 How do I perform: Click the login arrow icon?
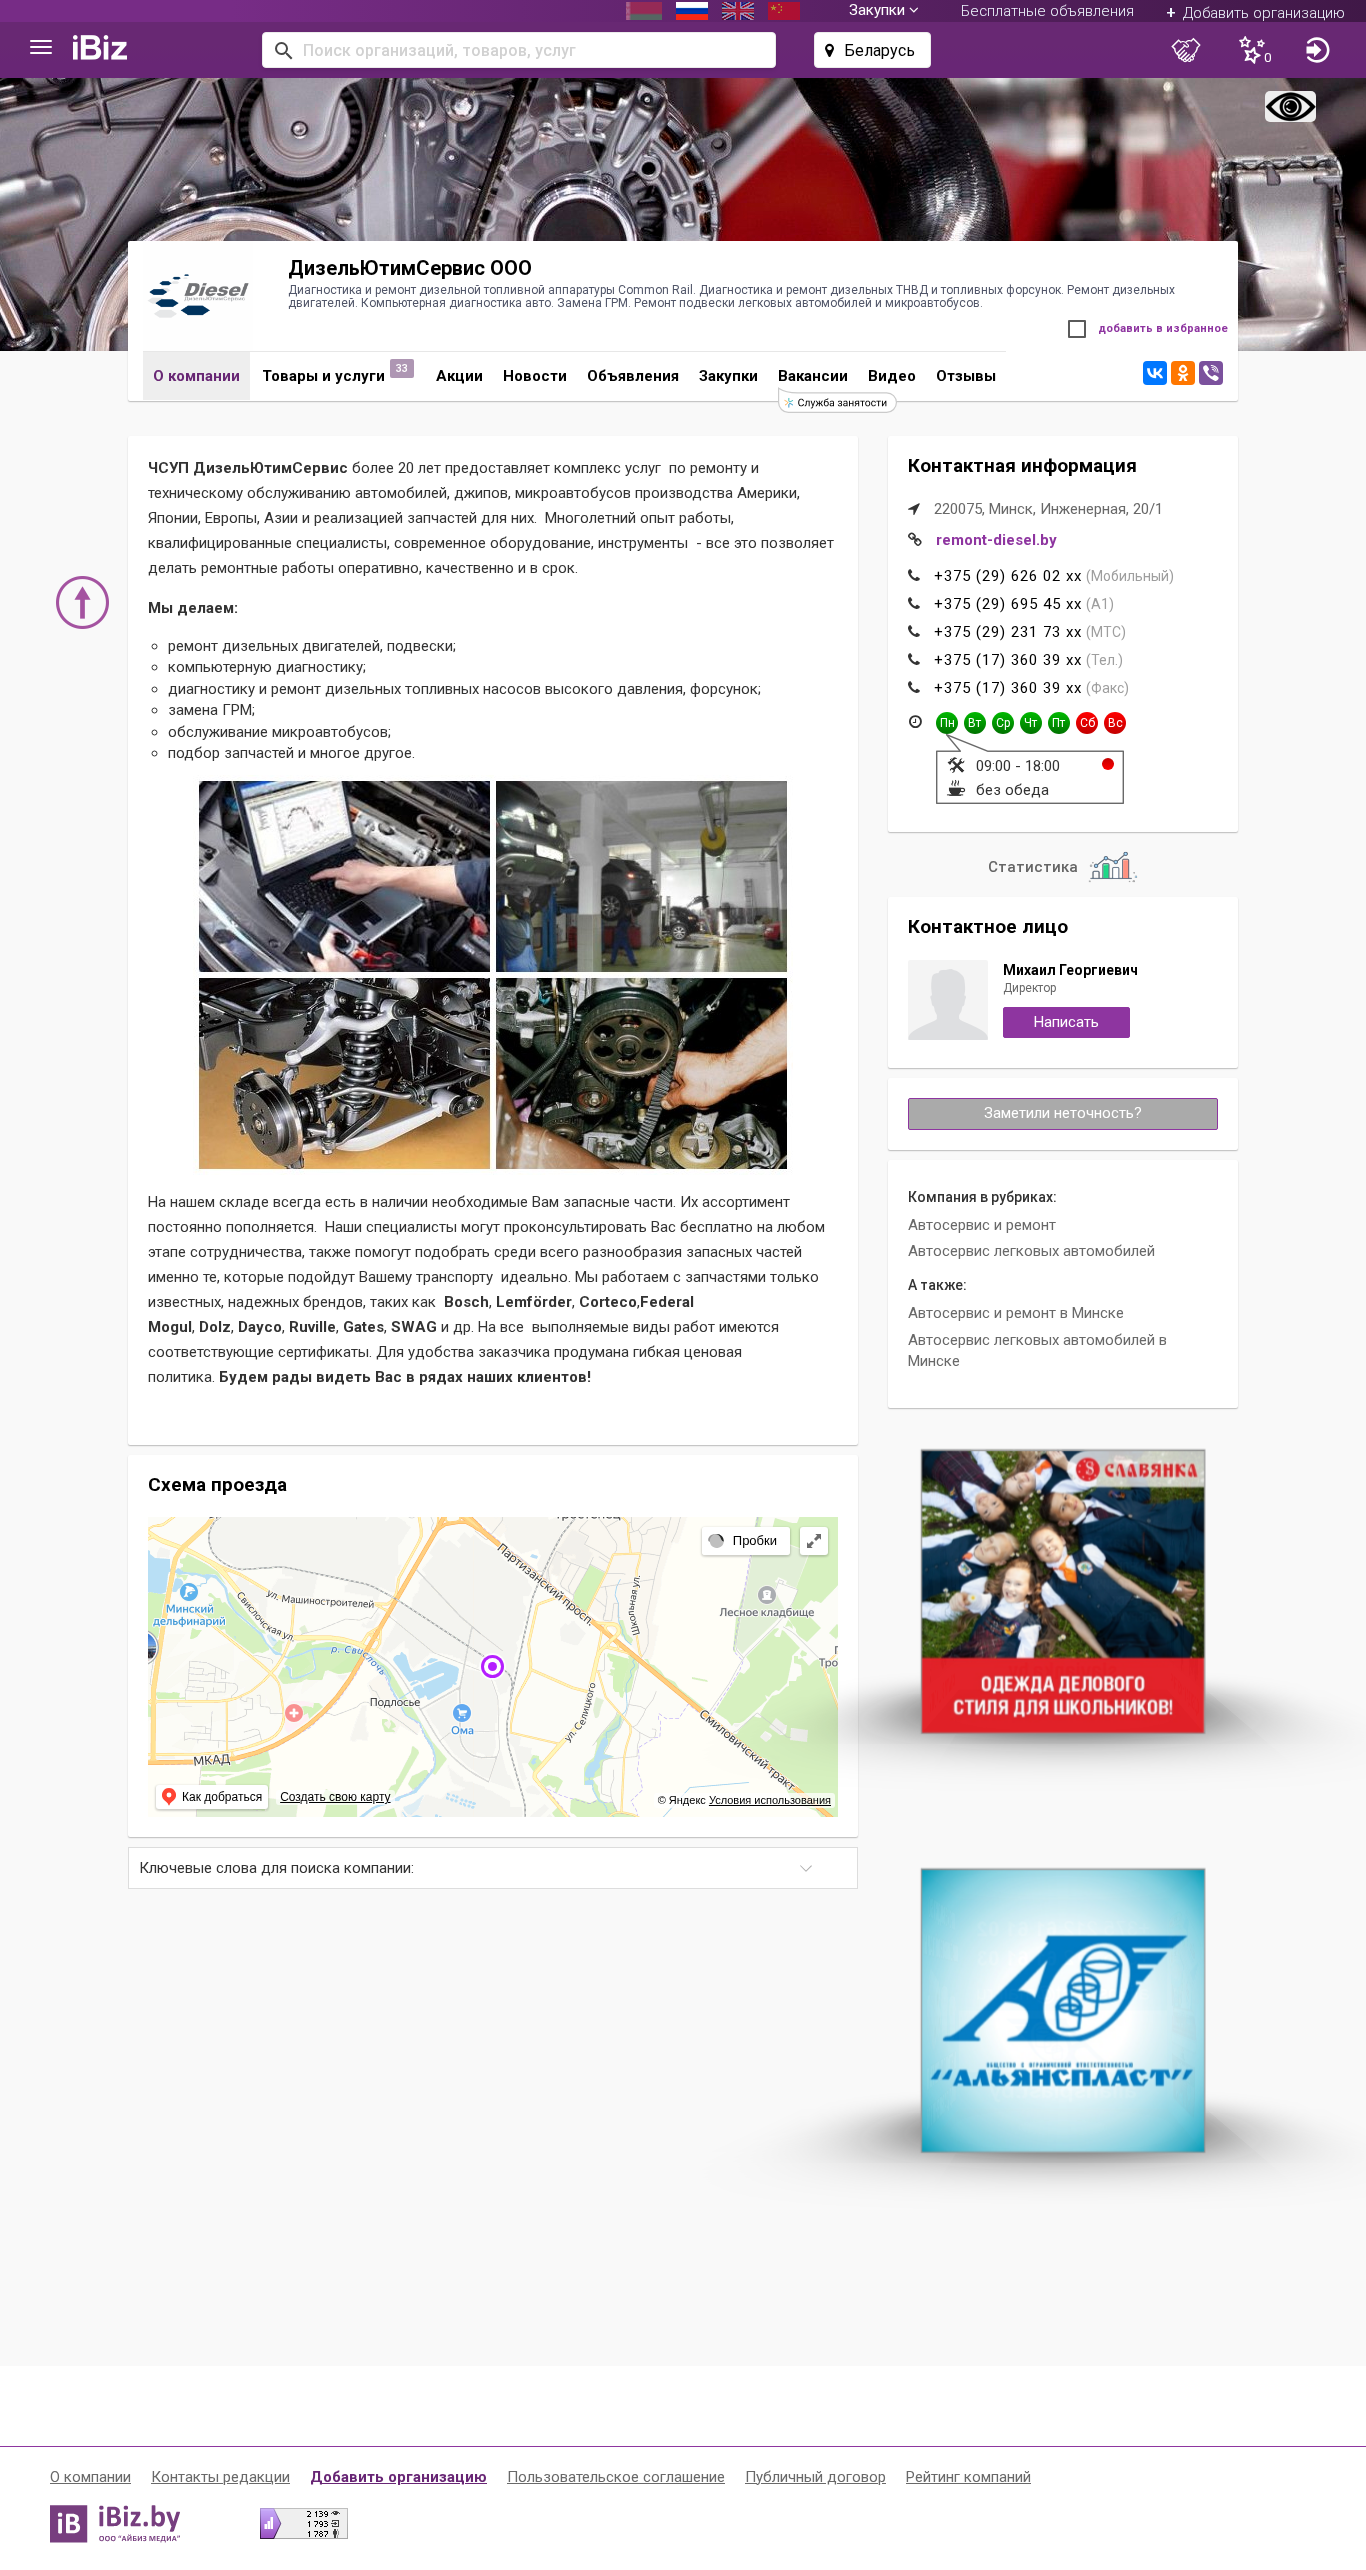tap(1317, 50)
